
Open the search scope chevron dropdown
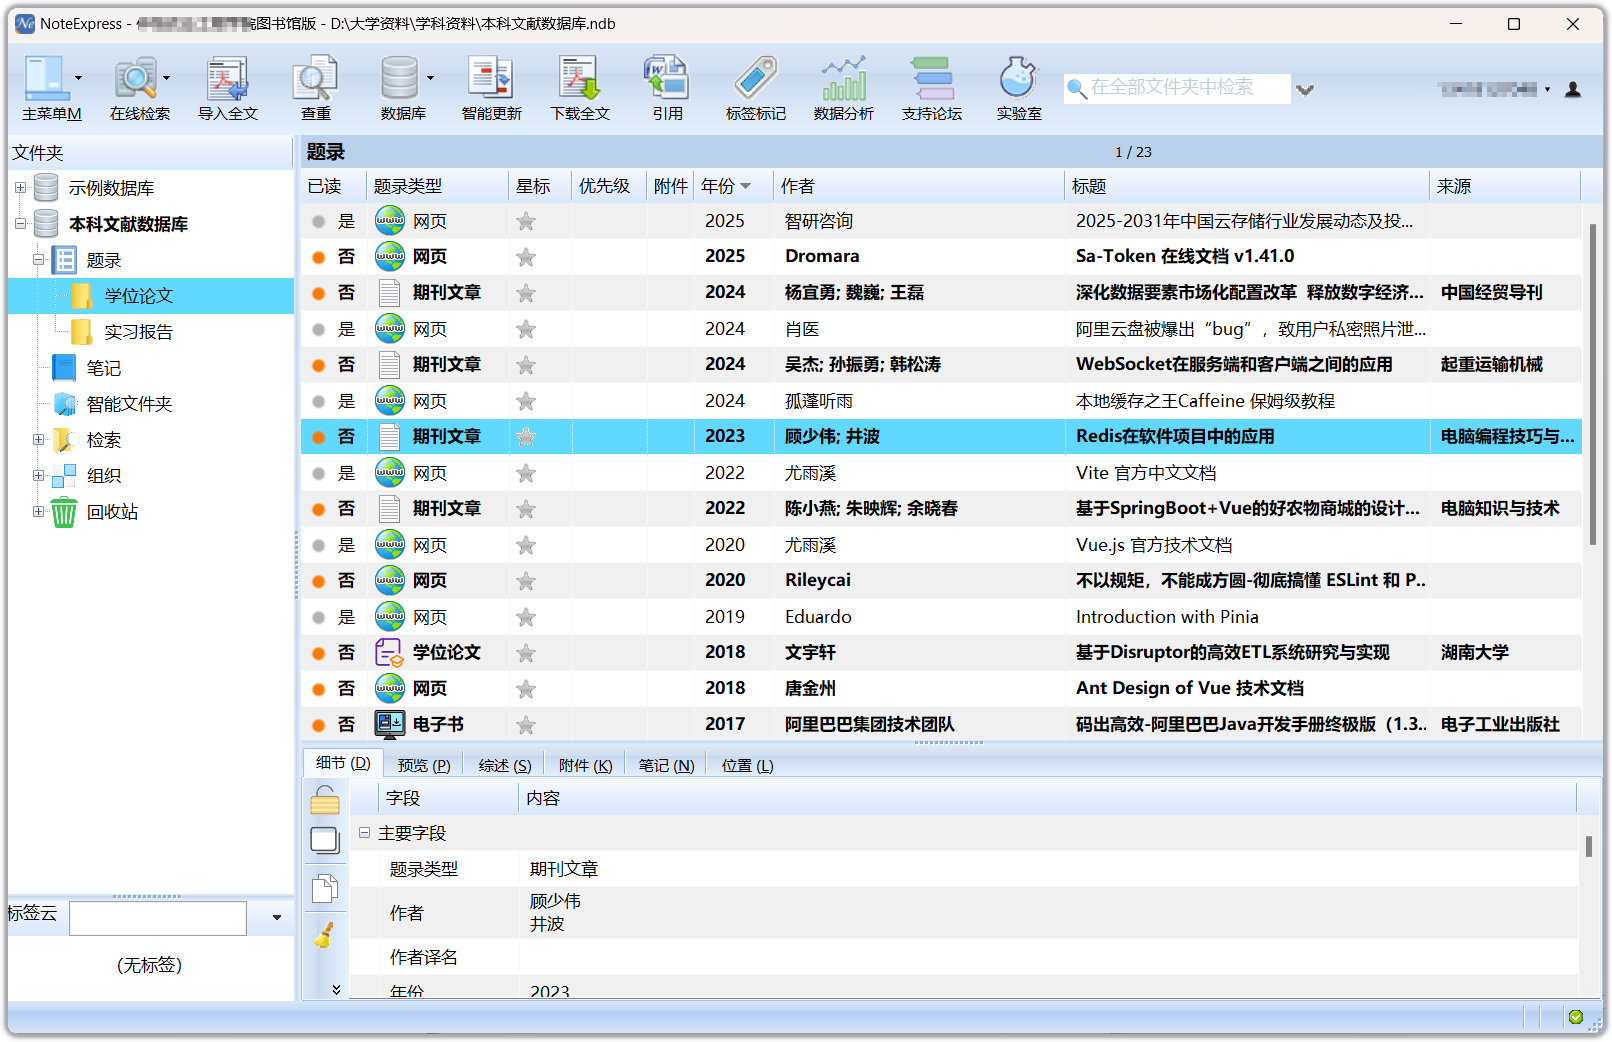point(1305,90)
